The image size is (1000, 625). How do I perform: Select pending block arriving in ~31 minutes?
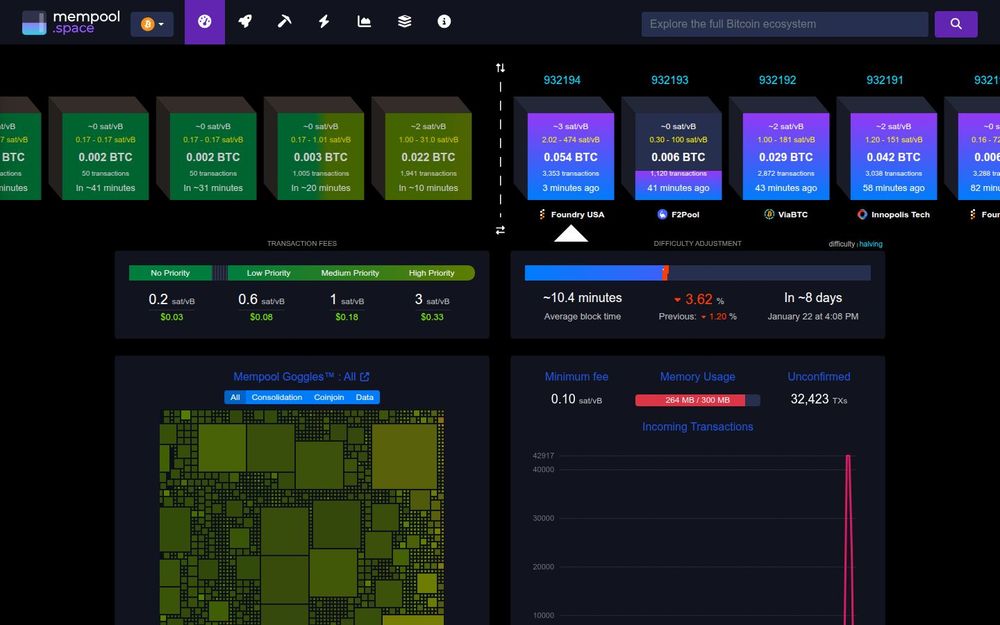(213, 156)
